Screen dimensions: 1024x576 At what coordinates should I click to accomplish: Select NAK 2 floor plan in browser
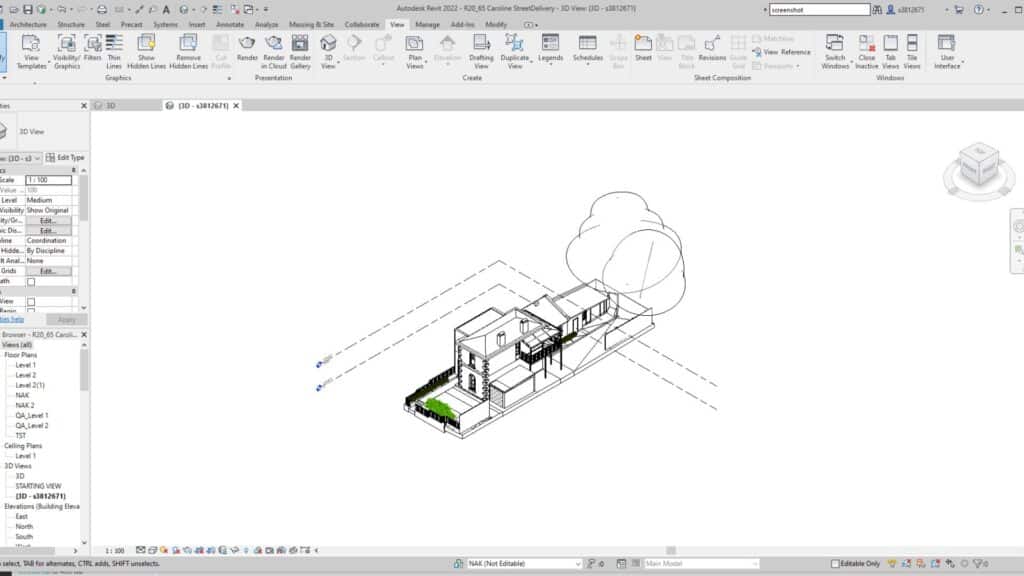(x=25, y=405)
